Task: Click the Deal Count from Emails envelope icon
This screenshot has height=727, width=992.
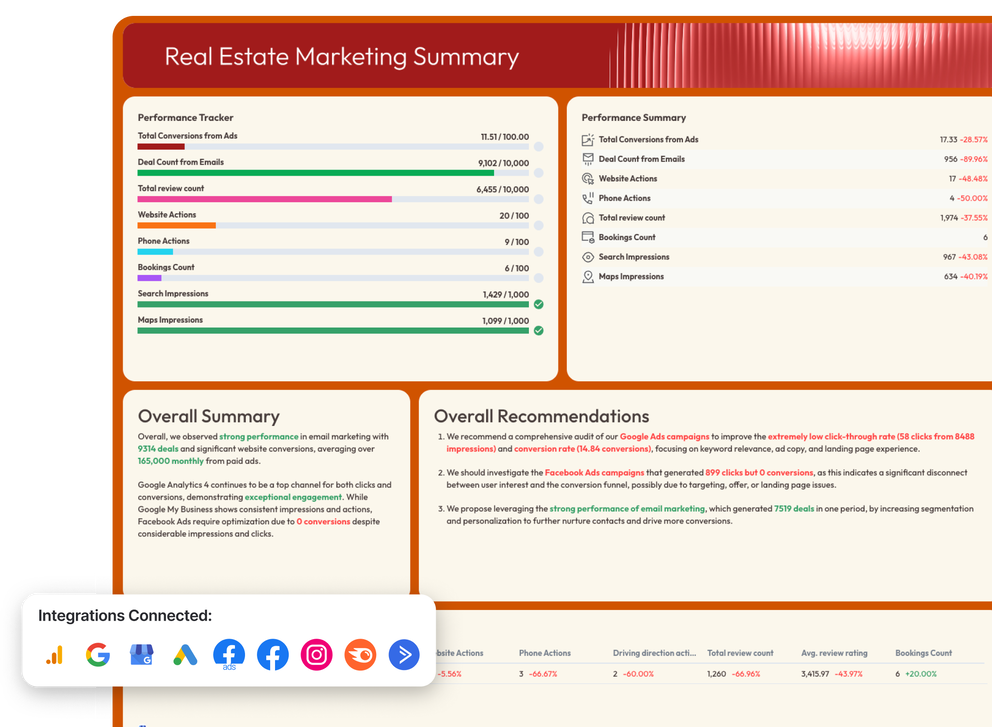Action: pos(587,158)
